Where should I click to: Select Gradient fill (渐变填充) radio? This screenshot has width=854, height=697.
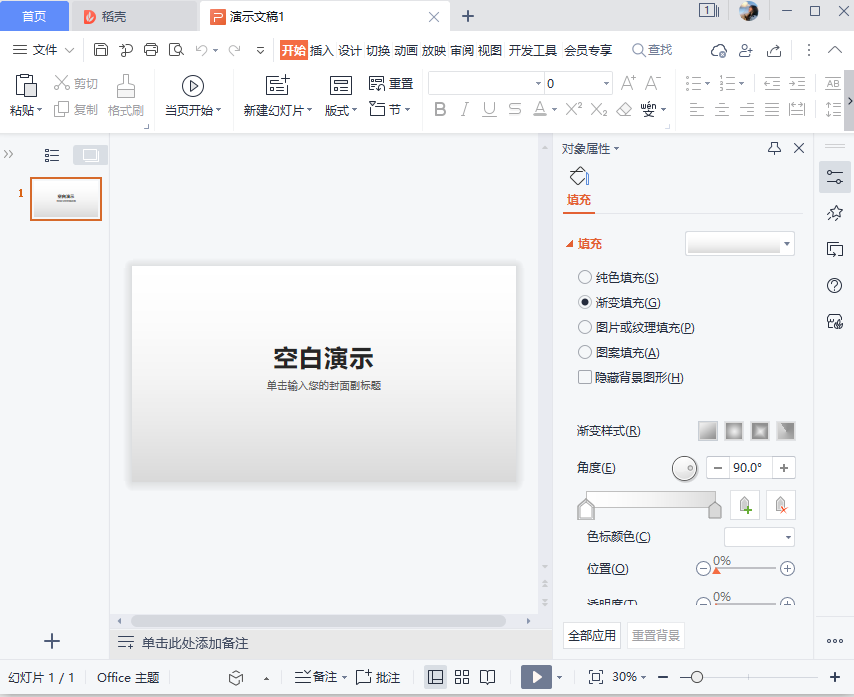[584, 302]
